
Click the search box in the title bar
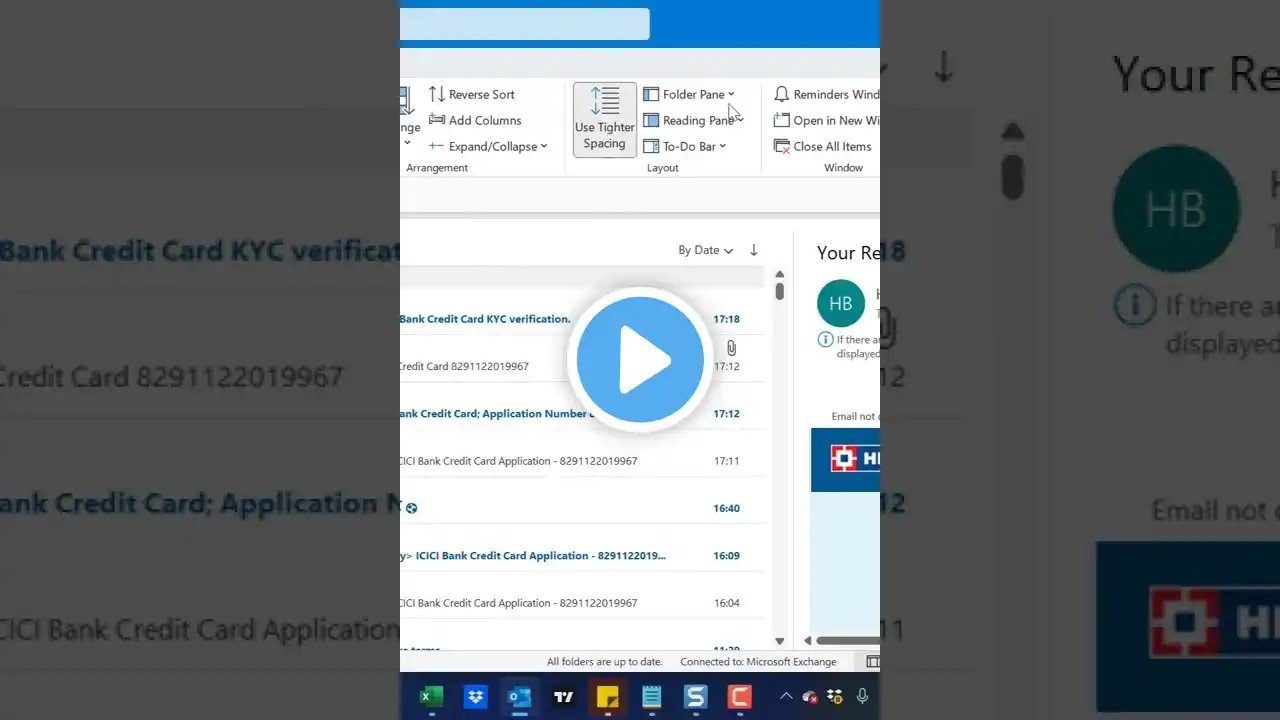pyautogui.click(x=525, y=24)
